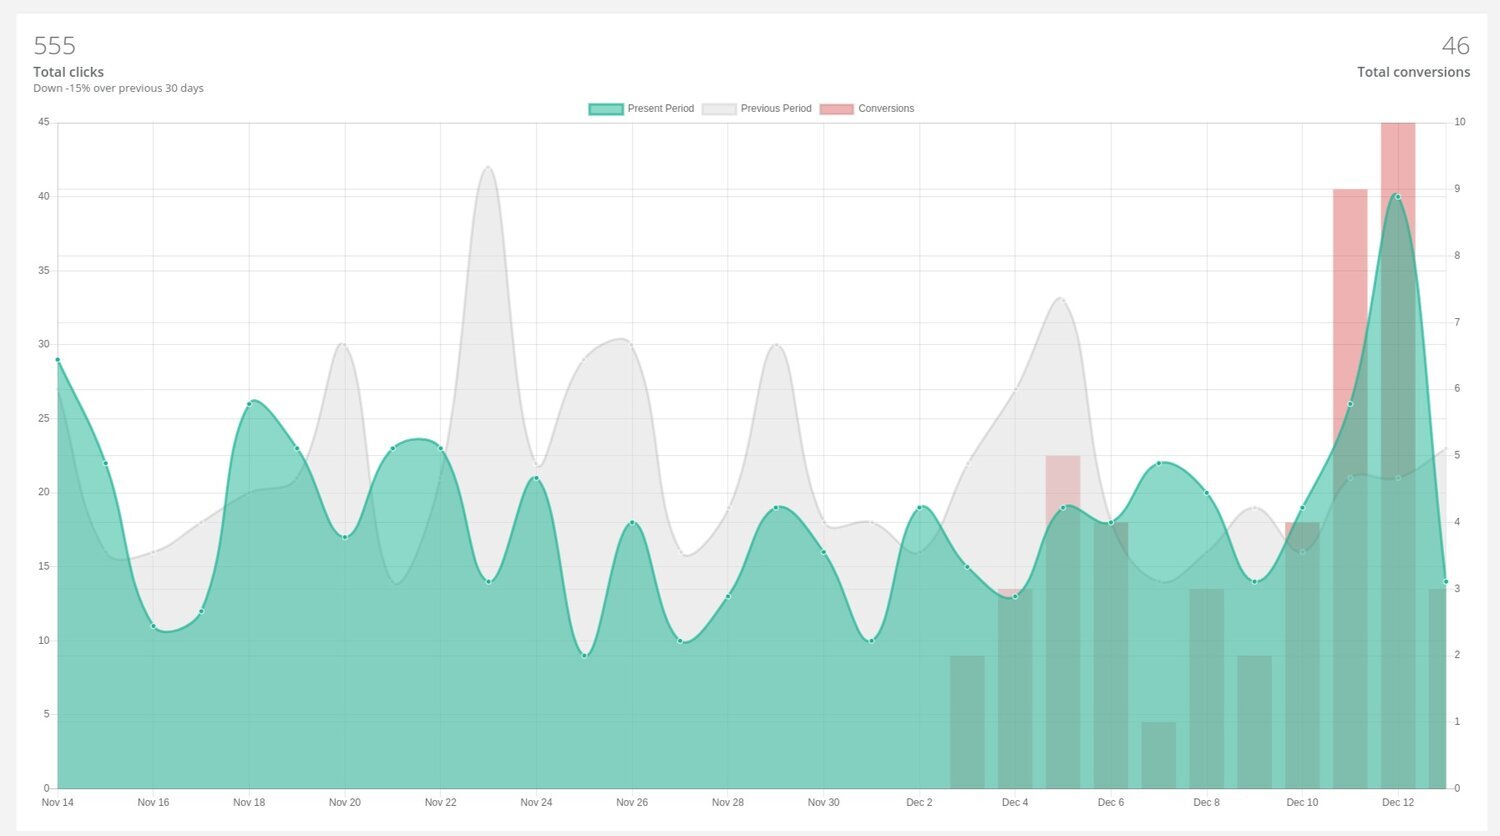The width and height of the screenshot is (1500, 836).
Task: Click the 46 Total conversions figure
Action: [1455, 46]
